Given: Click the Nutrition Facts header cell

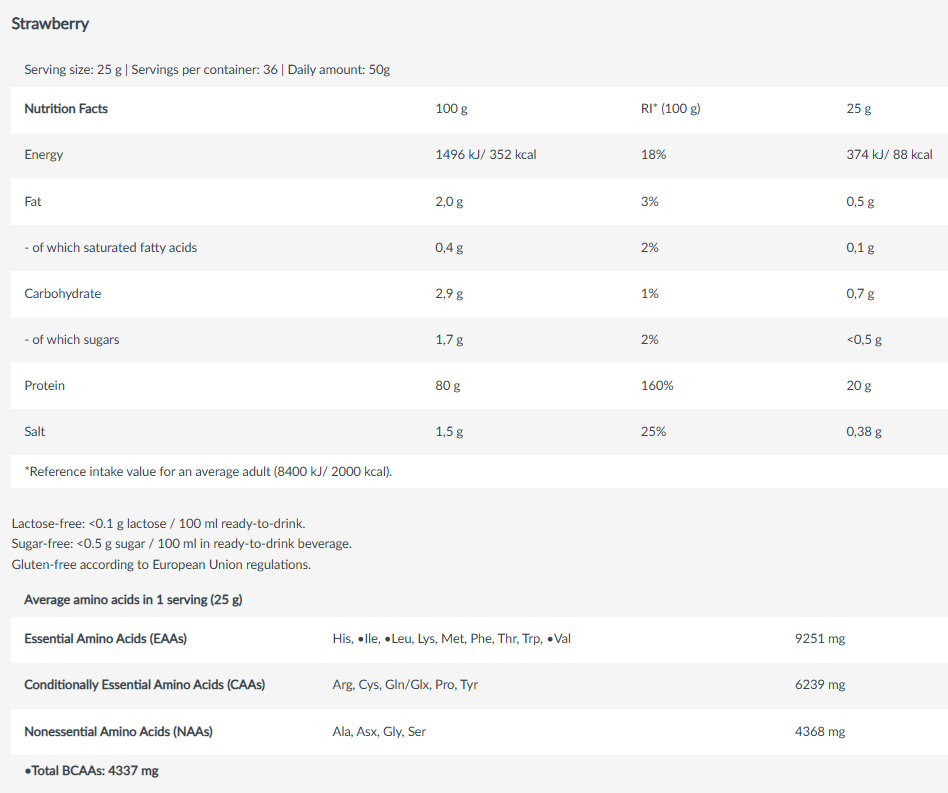Looking at the screenshot, I should coord(66,109).
